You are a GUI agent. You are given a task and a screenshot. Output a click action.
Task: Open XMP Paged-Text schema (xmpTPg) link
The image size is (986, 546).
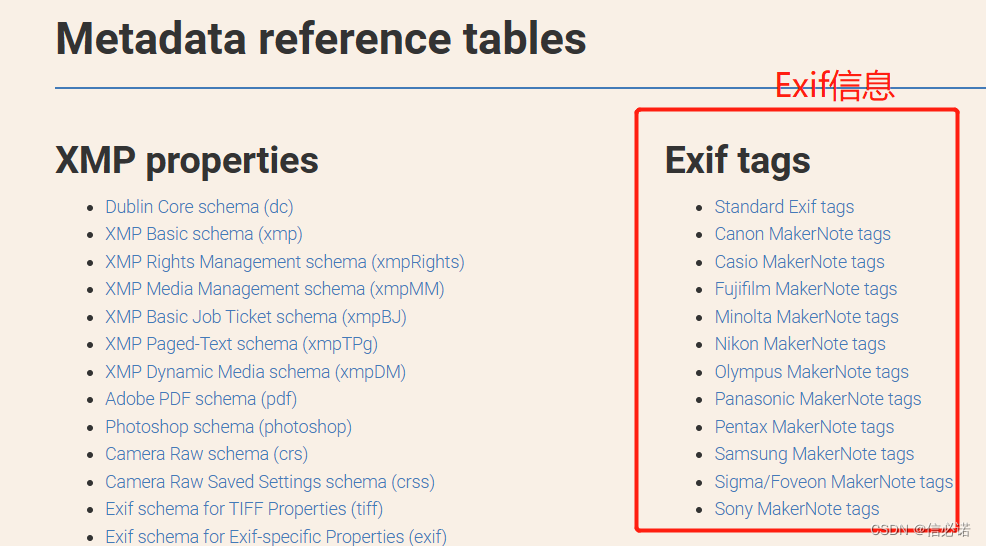click(x=241, y=344)
